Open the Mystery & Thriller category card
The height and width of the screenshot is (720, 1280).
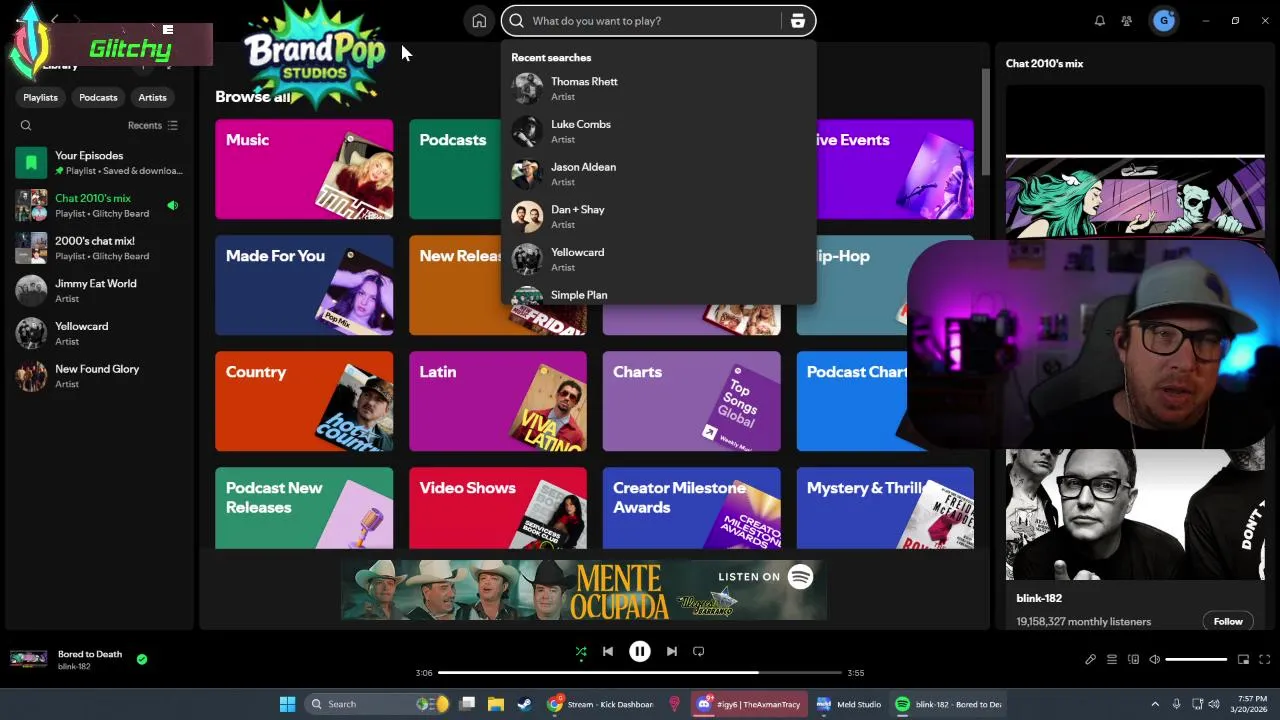885,508
